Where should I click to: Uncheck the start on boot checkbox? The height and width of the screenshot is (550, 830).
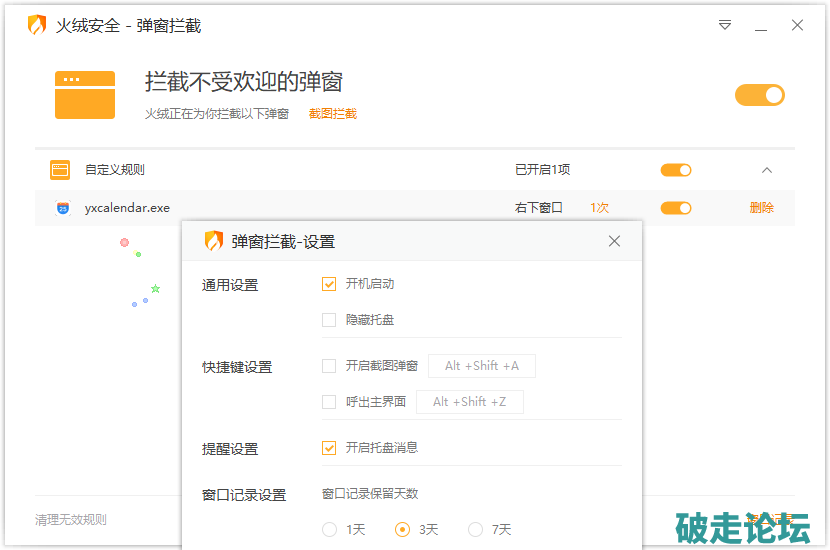tap(329, 284)
